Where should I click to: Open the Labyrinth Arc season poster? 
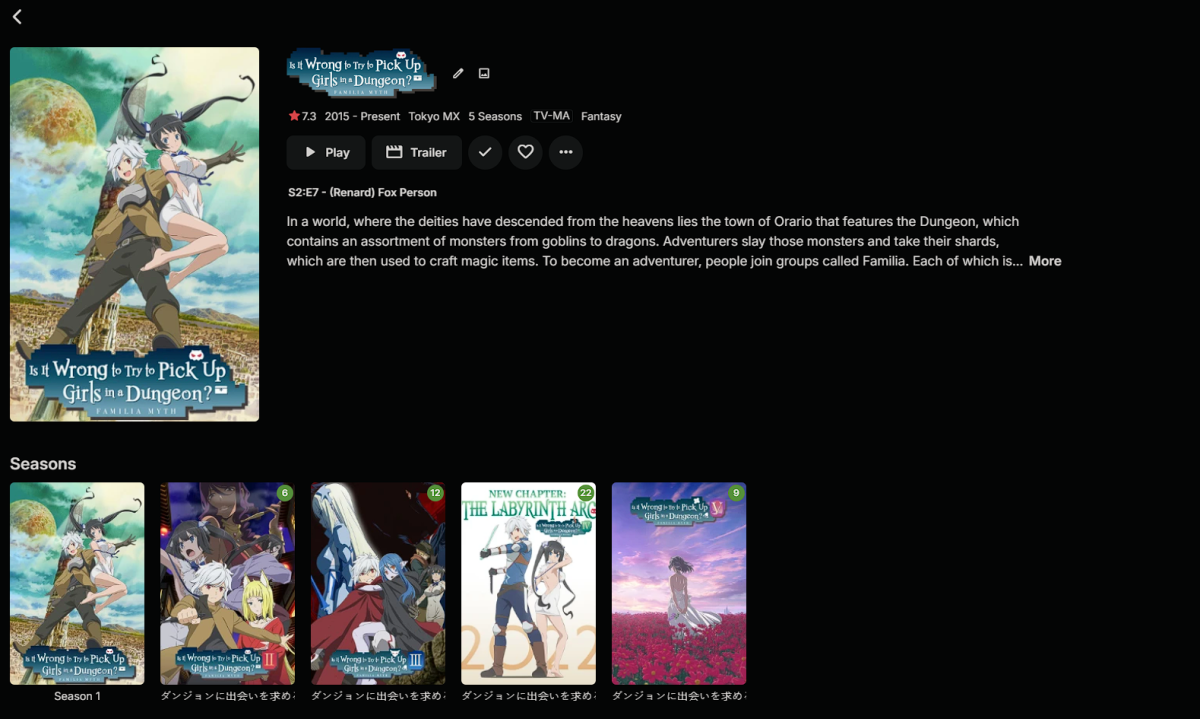point(529,584)
